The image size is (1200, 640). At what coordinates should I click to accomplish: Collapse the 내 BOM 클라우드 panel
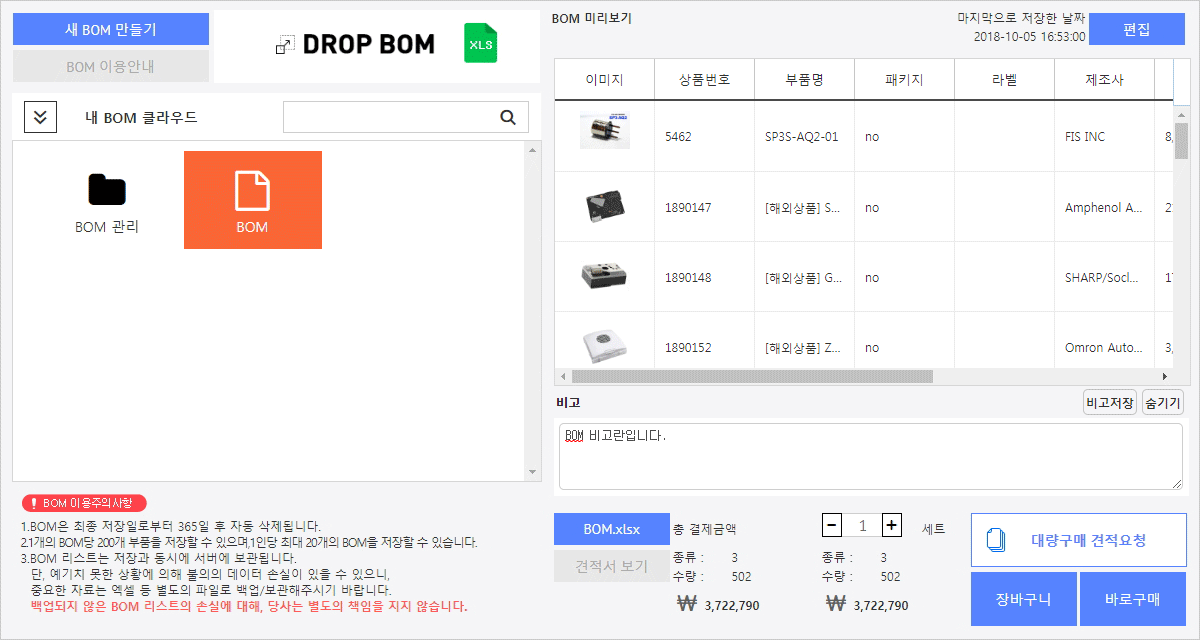[x=40, y=117]
